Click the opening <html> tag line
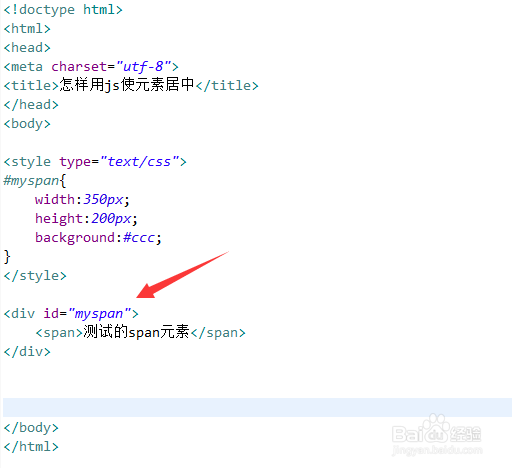Viewport: 512px width, 468px height. [x=27, y=29]
